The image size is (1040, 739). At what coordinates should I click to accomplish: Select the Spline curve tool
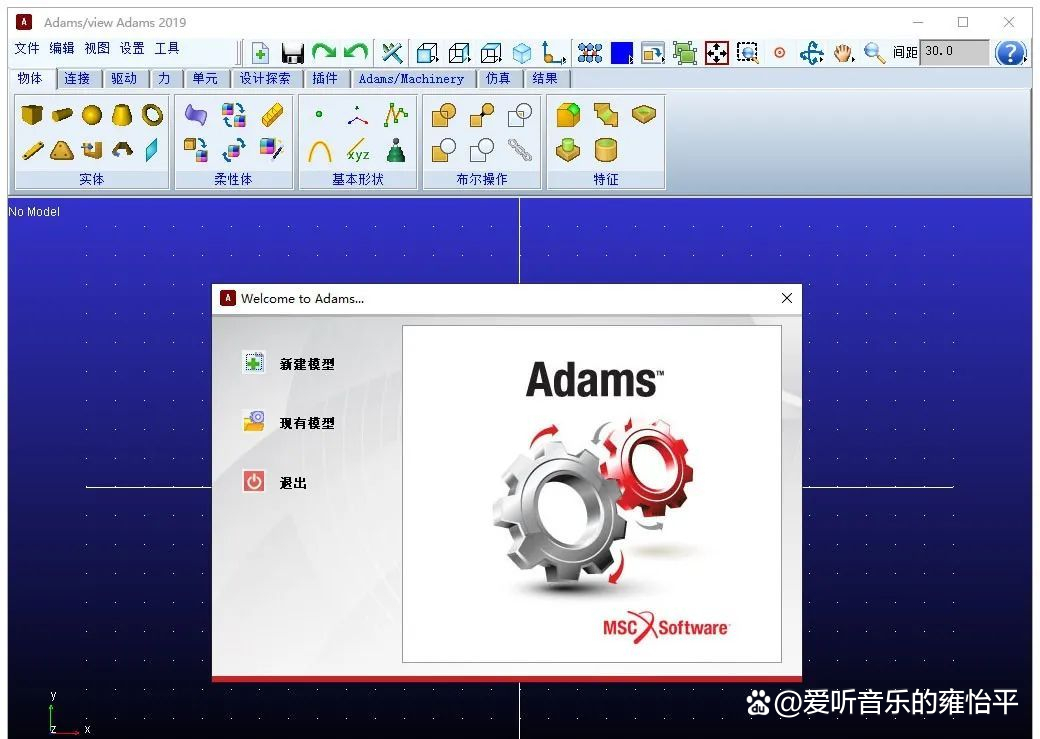[397, 112]
